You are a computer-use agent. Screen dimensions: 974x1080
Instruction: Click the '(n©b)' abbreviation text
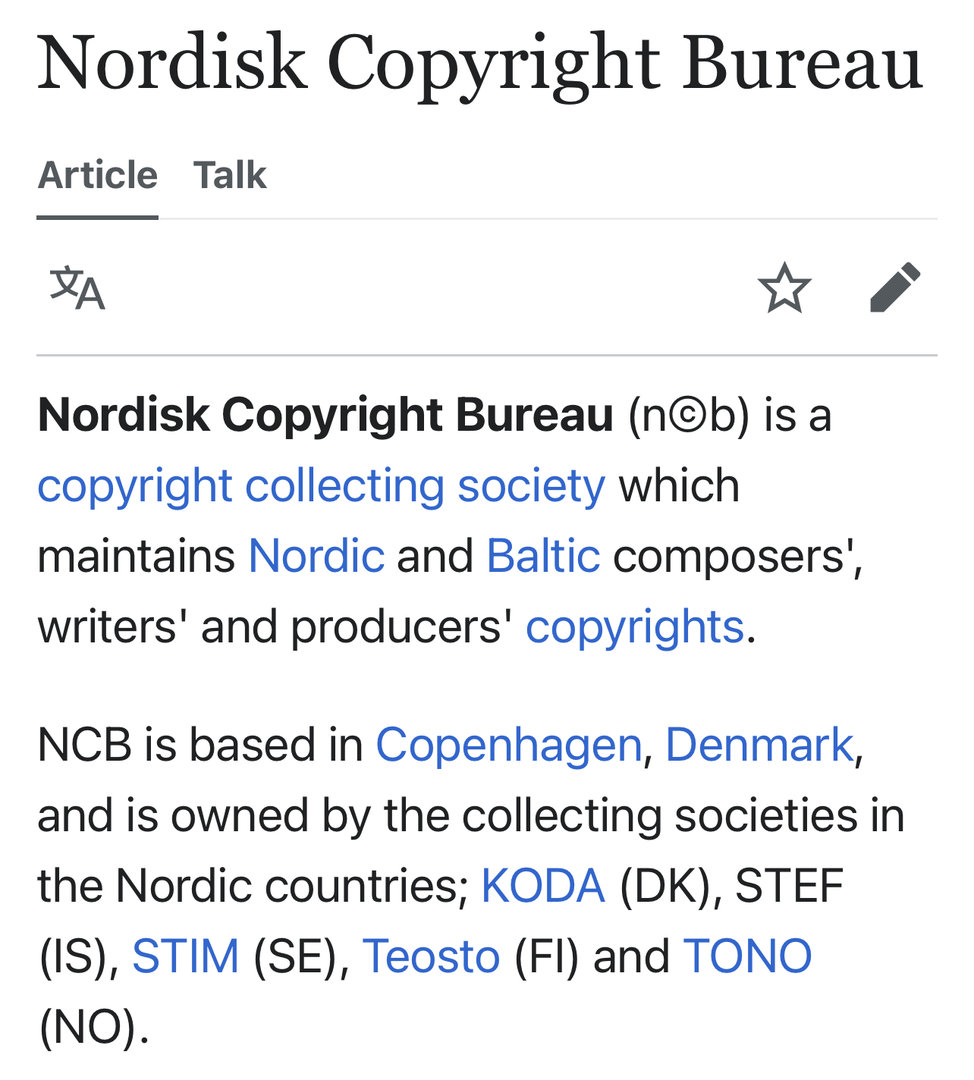click(x=688, y=416)
